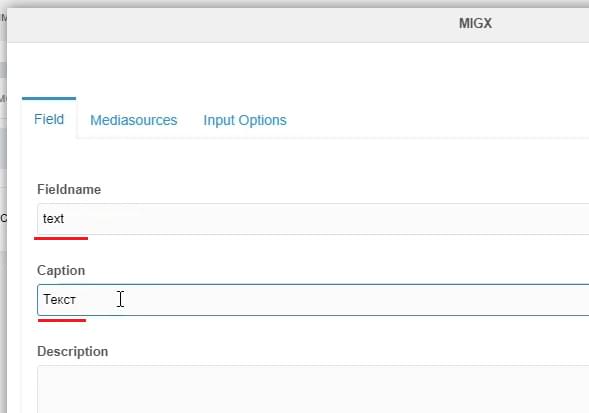Select the Input Options tab
Screen dimensions: 589x413
coord(245,120)
